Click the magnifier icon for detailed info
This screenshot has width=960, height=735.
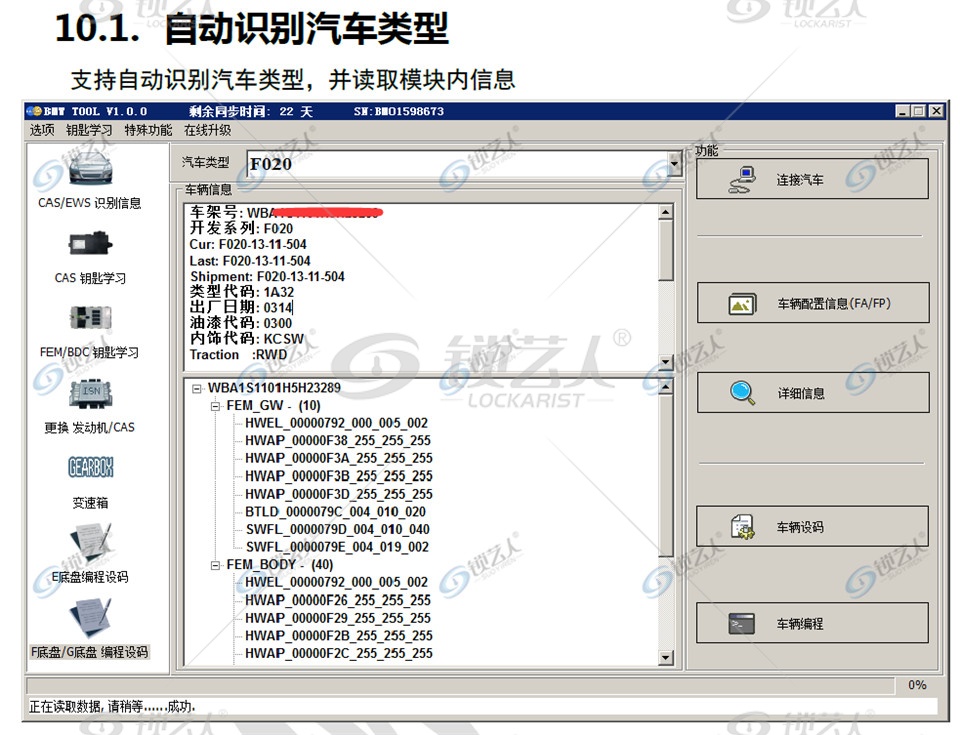click(x=742, y=393)
